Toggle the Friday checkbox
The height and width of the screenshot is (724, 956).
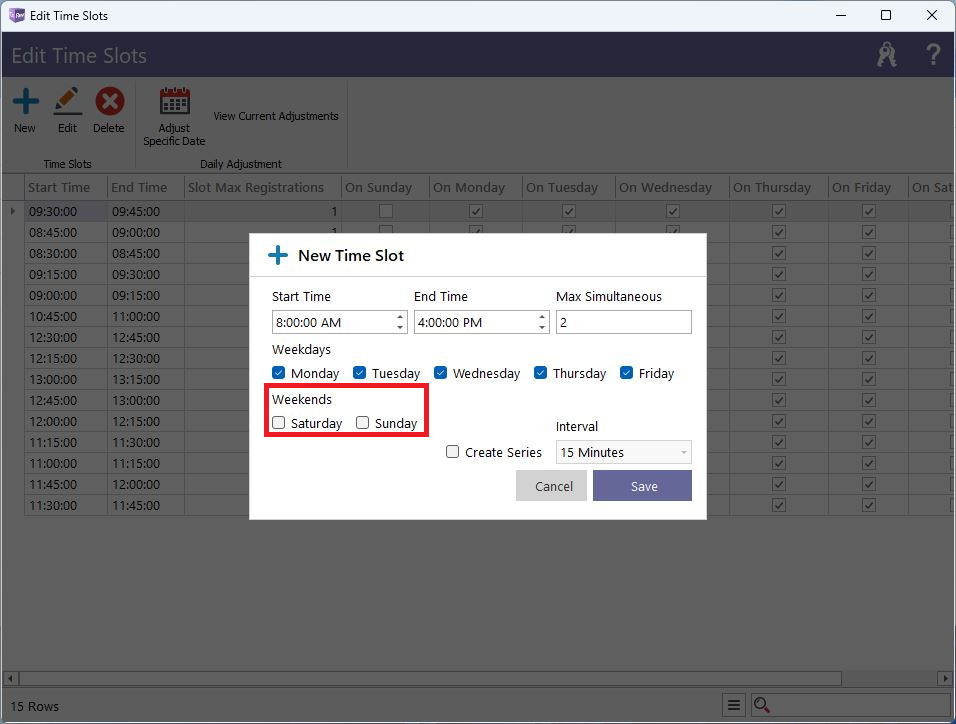pyautogui.click(x=626, y=373)
